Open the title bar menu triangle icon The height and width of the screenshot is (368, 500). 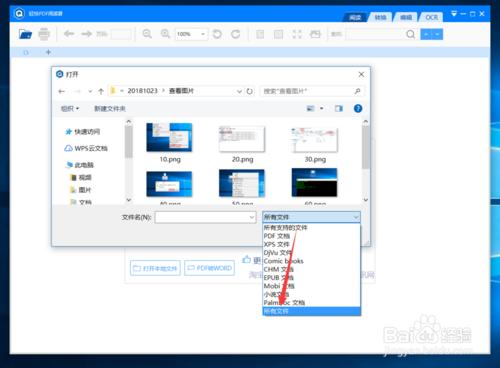click(454, 14)
